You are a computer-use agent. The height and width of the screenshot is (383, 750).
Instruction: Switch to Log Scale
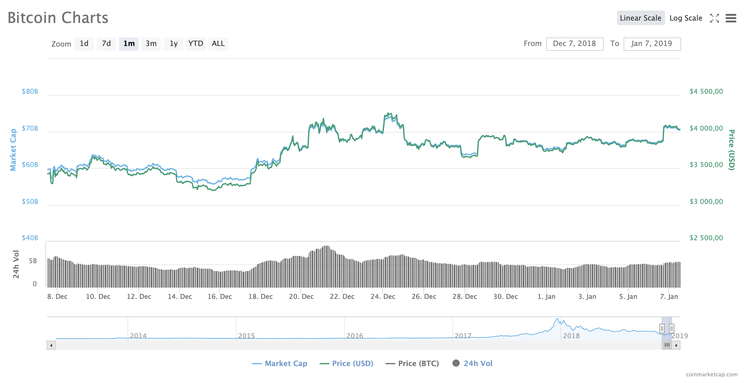pos(685,18)
